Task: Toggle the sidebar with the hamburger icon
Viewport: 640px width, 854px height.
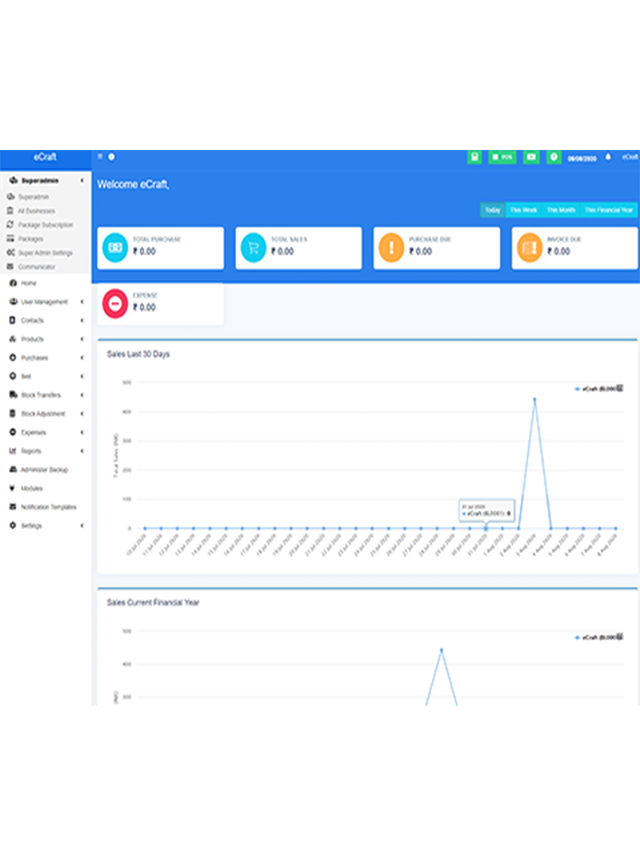Action: pos(100,157)
